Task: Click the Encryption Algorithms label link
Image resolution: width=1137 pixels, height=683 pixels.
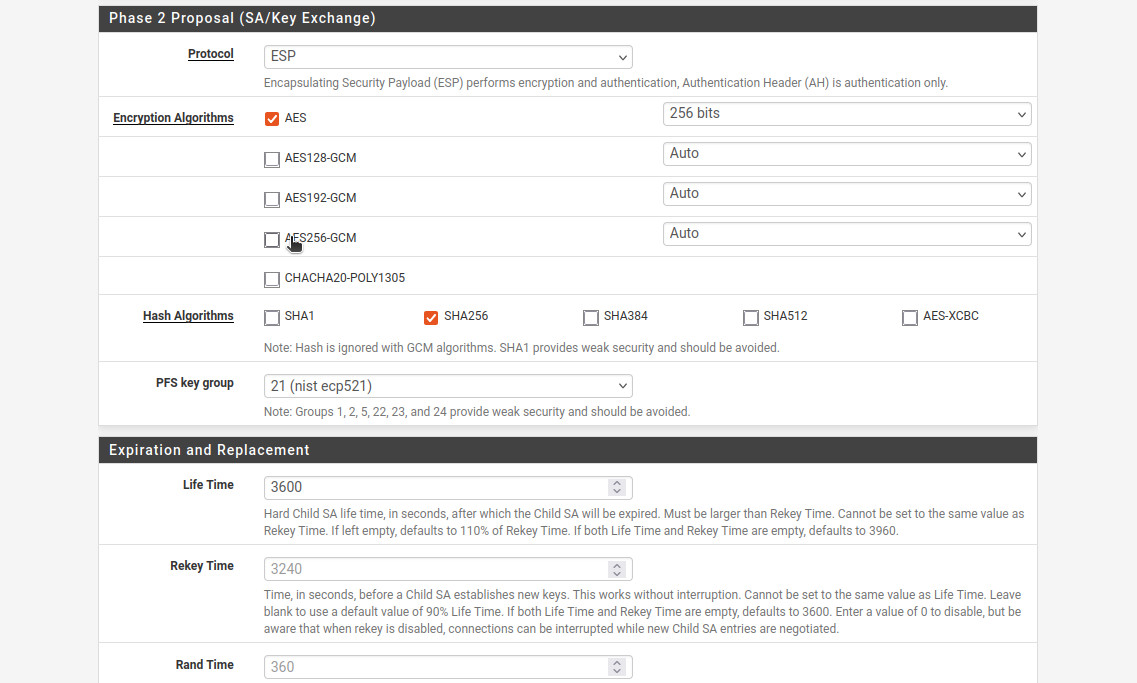Action: coord(173,118)
